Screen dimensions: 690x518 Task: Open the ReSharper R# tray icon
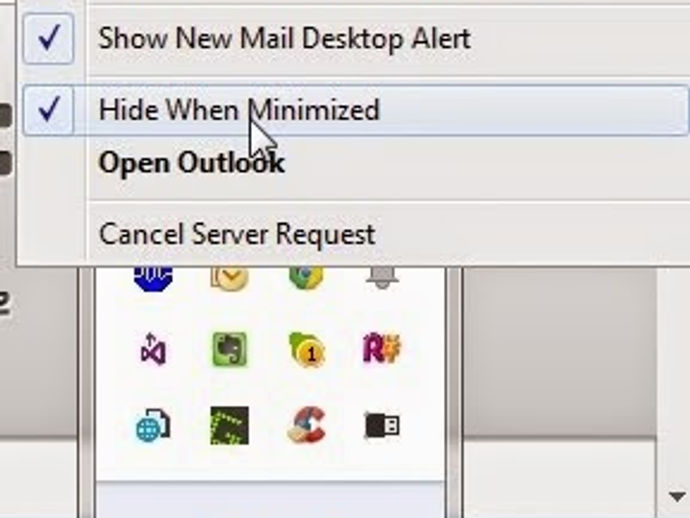(382, 349)
